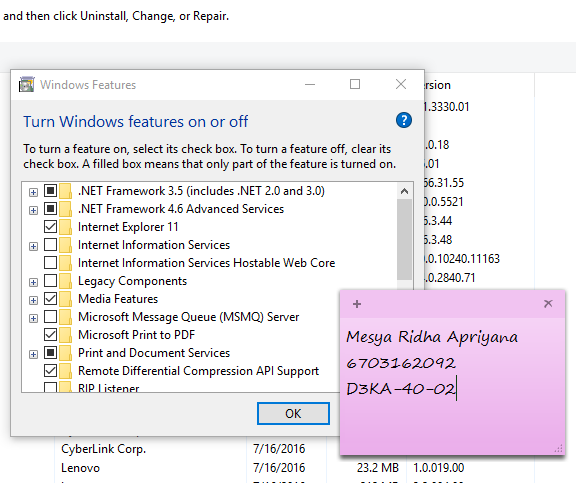Click the features list scrollbar thumb
Image resolution: width=576 pixels, height=483 pixels.
[x=404, y=239]
